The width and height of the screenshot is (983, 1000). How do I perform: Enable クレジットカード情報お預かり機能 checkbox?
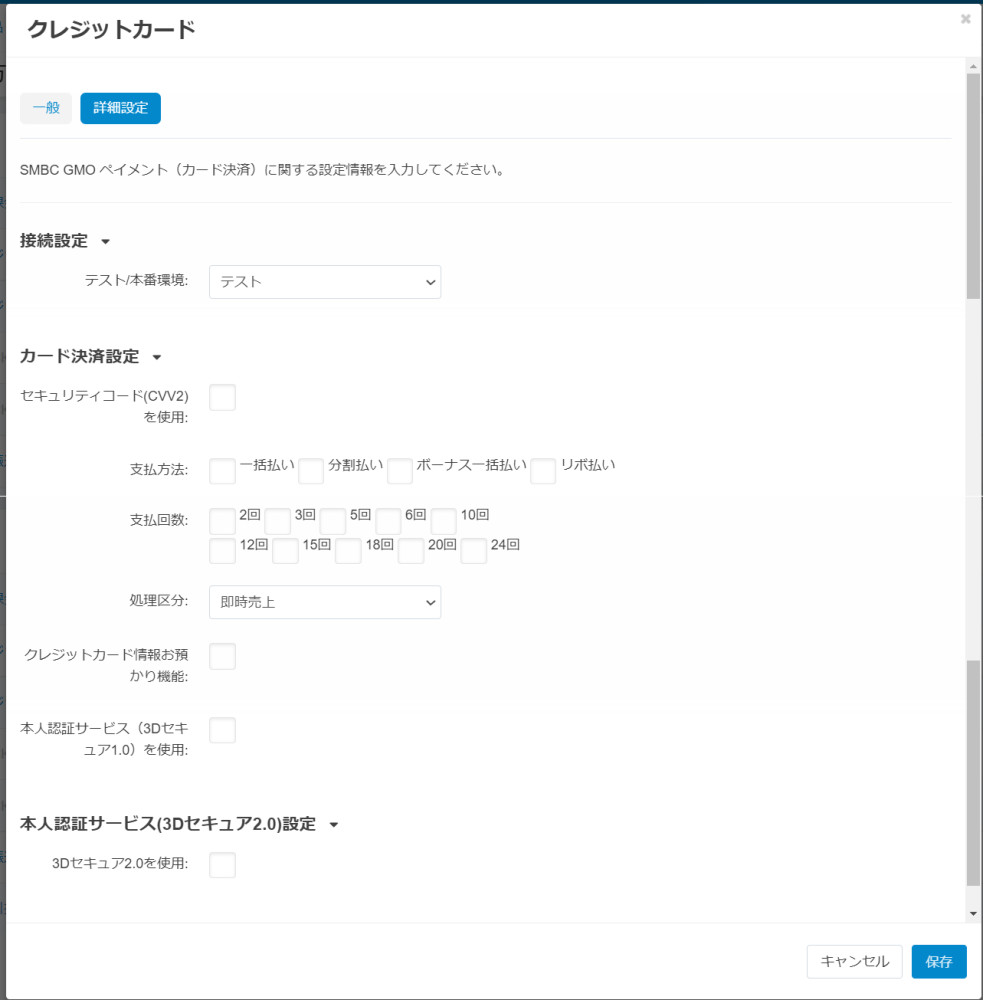tap(223, 656)
